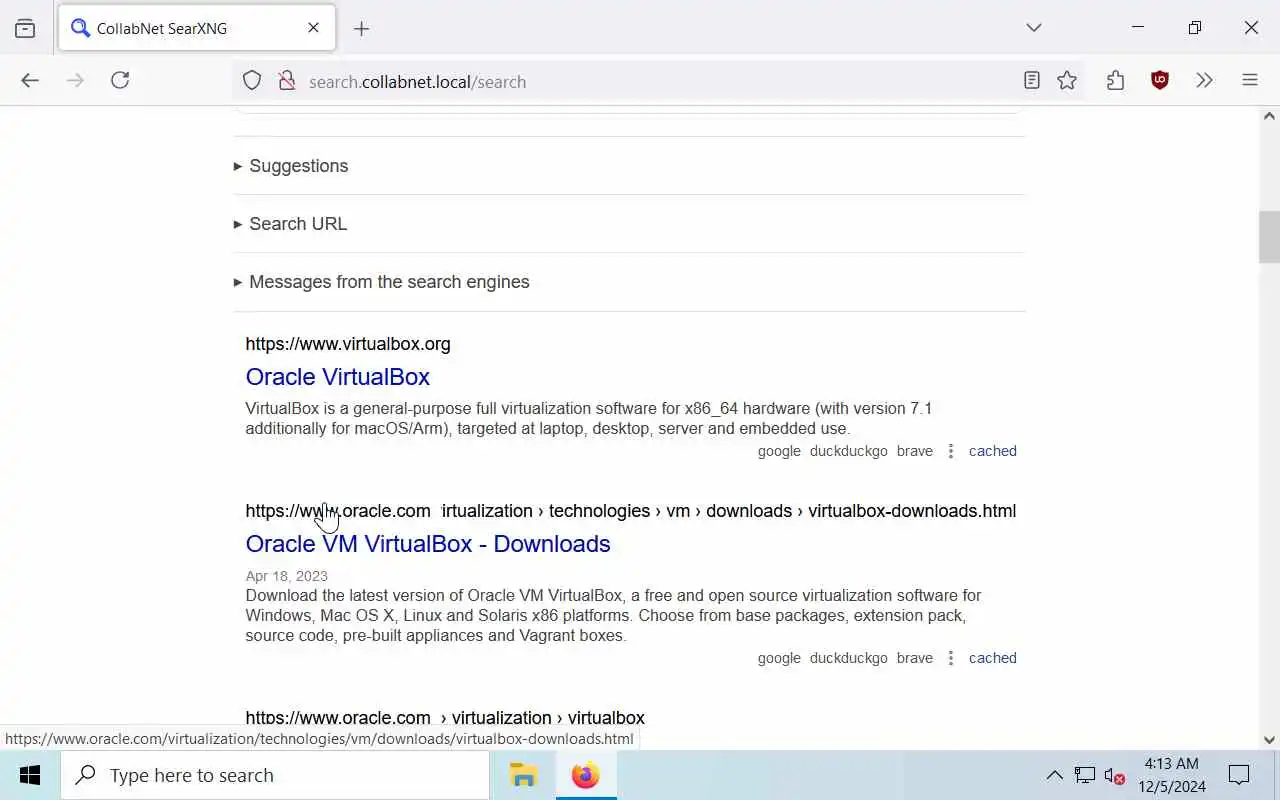Open File Explorer from taskbar
This screenshot has height=800, width=1280.
(523, 775)
